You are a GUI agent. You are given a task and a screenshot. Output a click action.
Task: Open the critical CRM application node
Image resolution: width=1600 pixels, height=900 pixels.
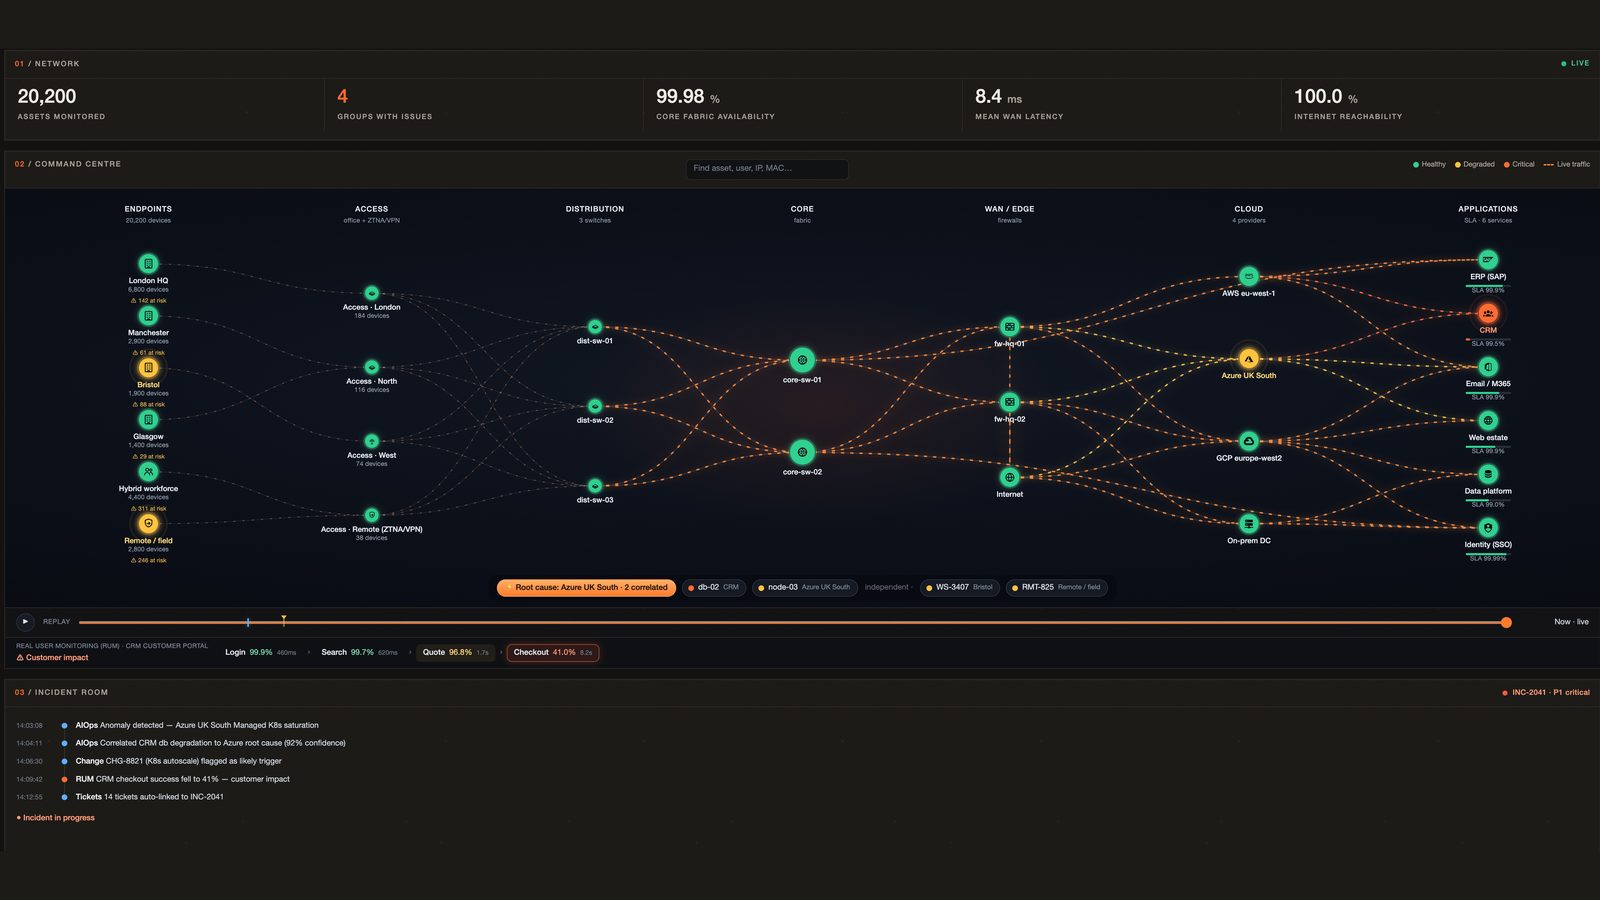[1488, 313]
